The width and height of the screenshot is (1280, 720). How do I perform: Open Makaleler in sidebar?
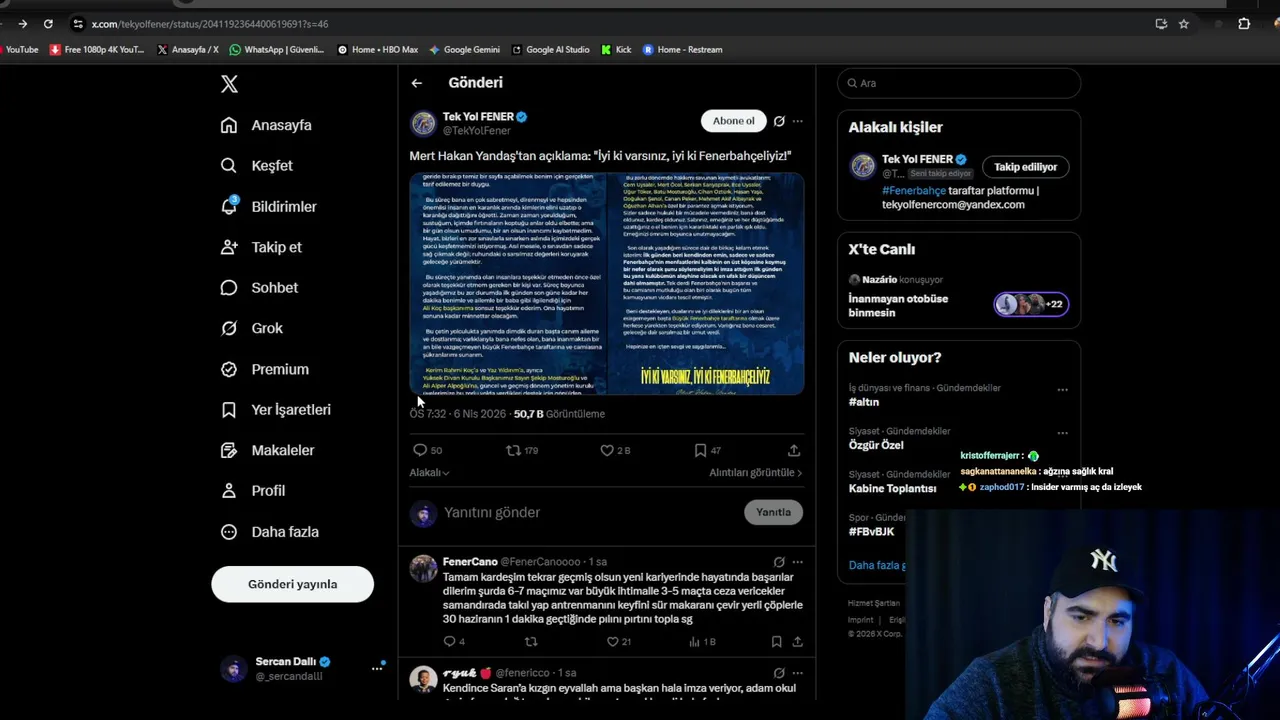(267, 450)
